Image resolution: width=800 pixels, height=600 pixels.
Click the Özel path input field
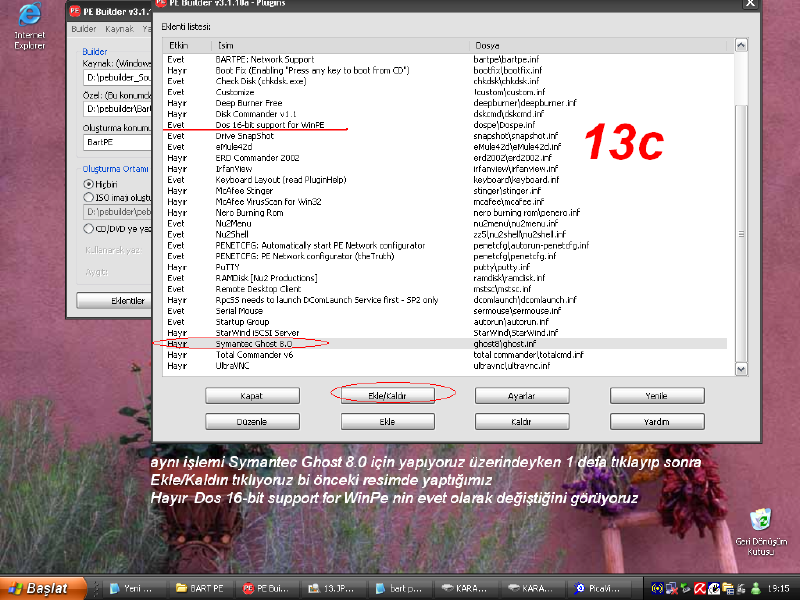pos(117,109)
